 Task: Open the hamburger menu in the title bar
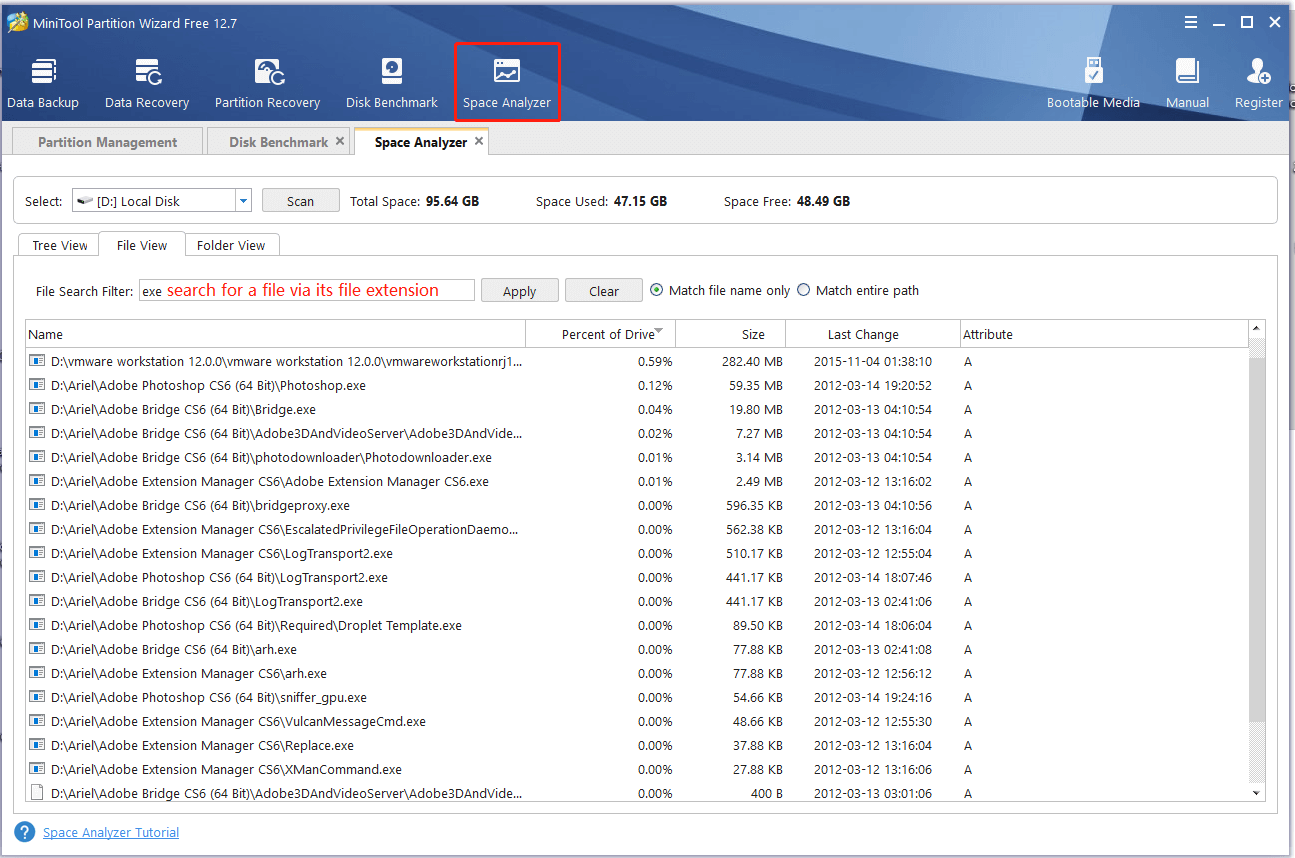pyautogui.click(x=1190, y=22)
